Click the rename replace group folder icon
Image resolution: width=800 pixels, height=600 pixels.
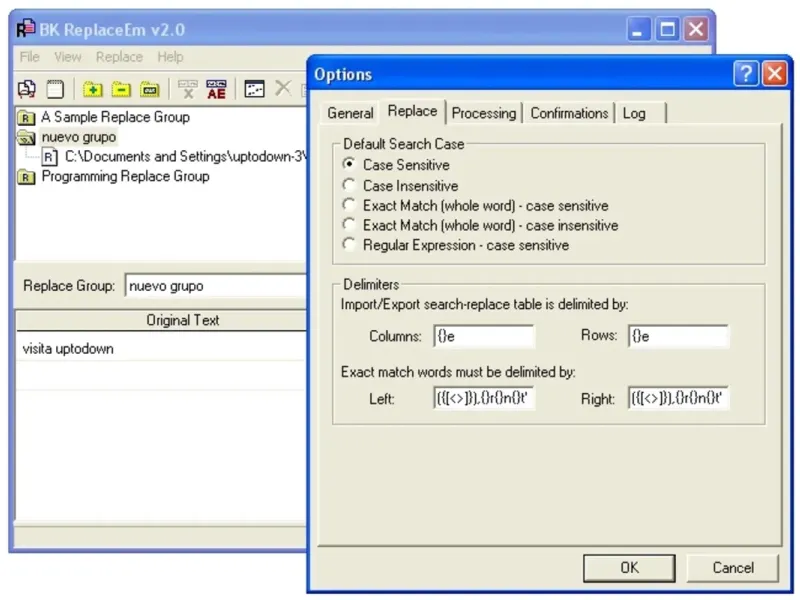[x=149, y=89]
